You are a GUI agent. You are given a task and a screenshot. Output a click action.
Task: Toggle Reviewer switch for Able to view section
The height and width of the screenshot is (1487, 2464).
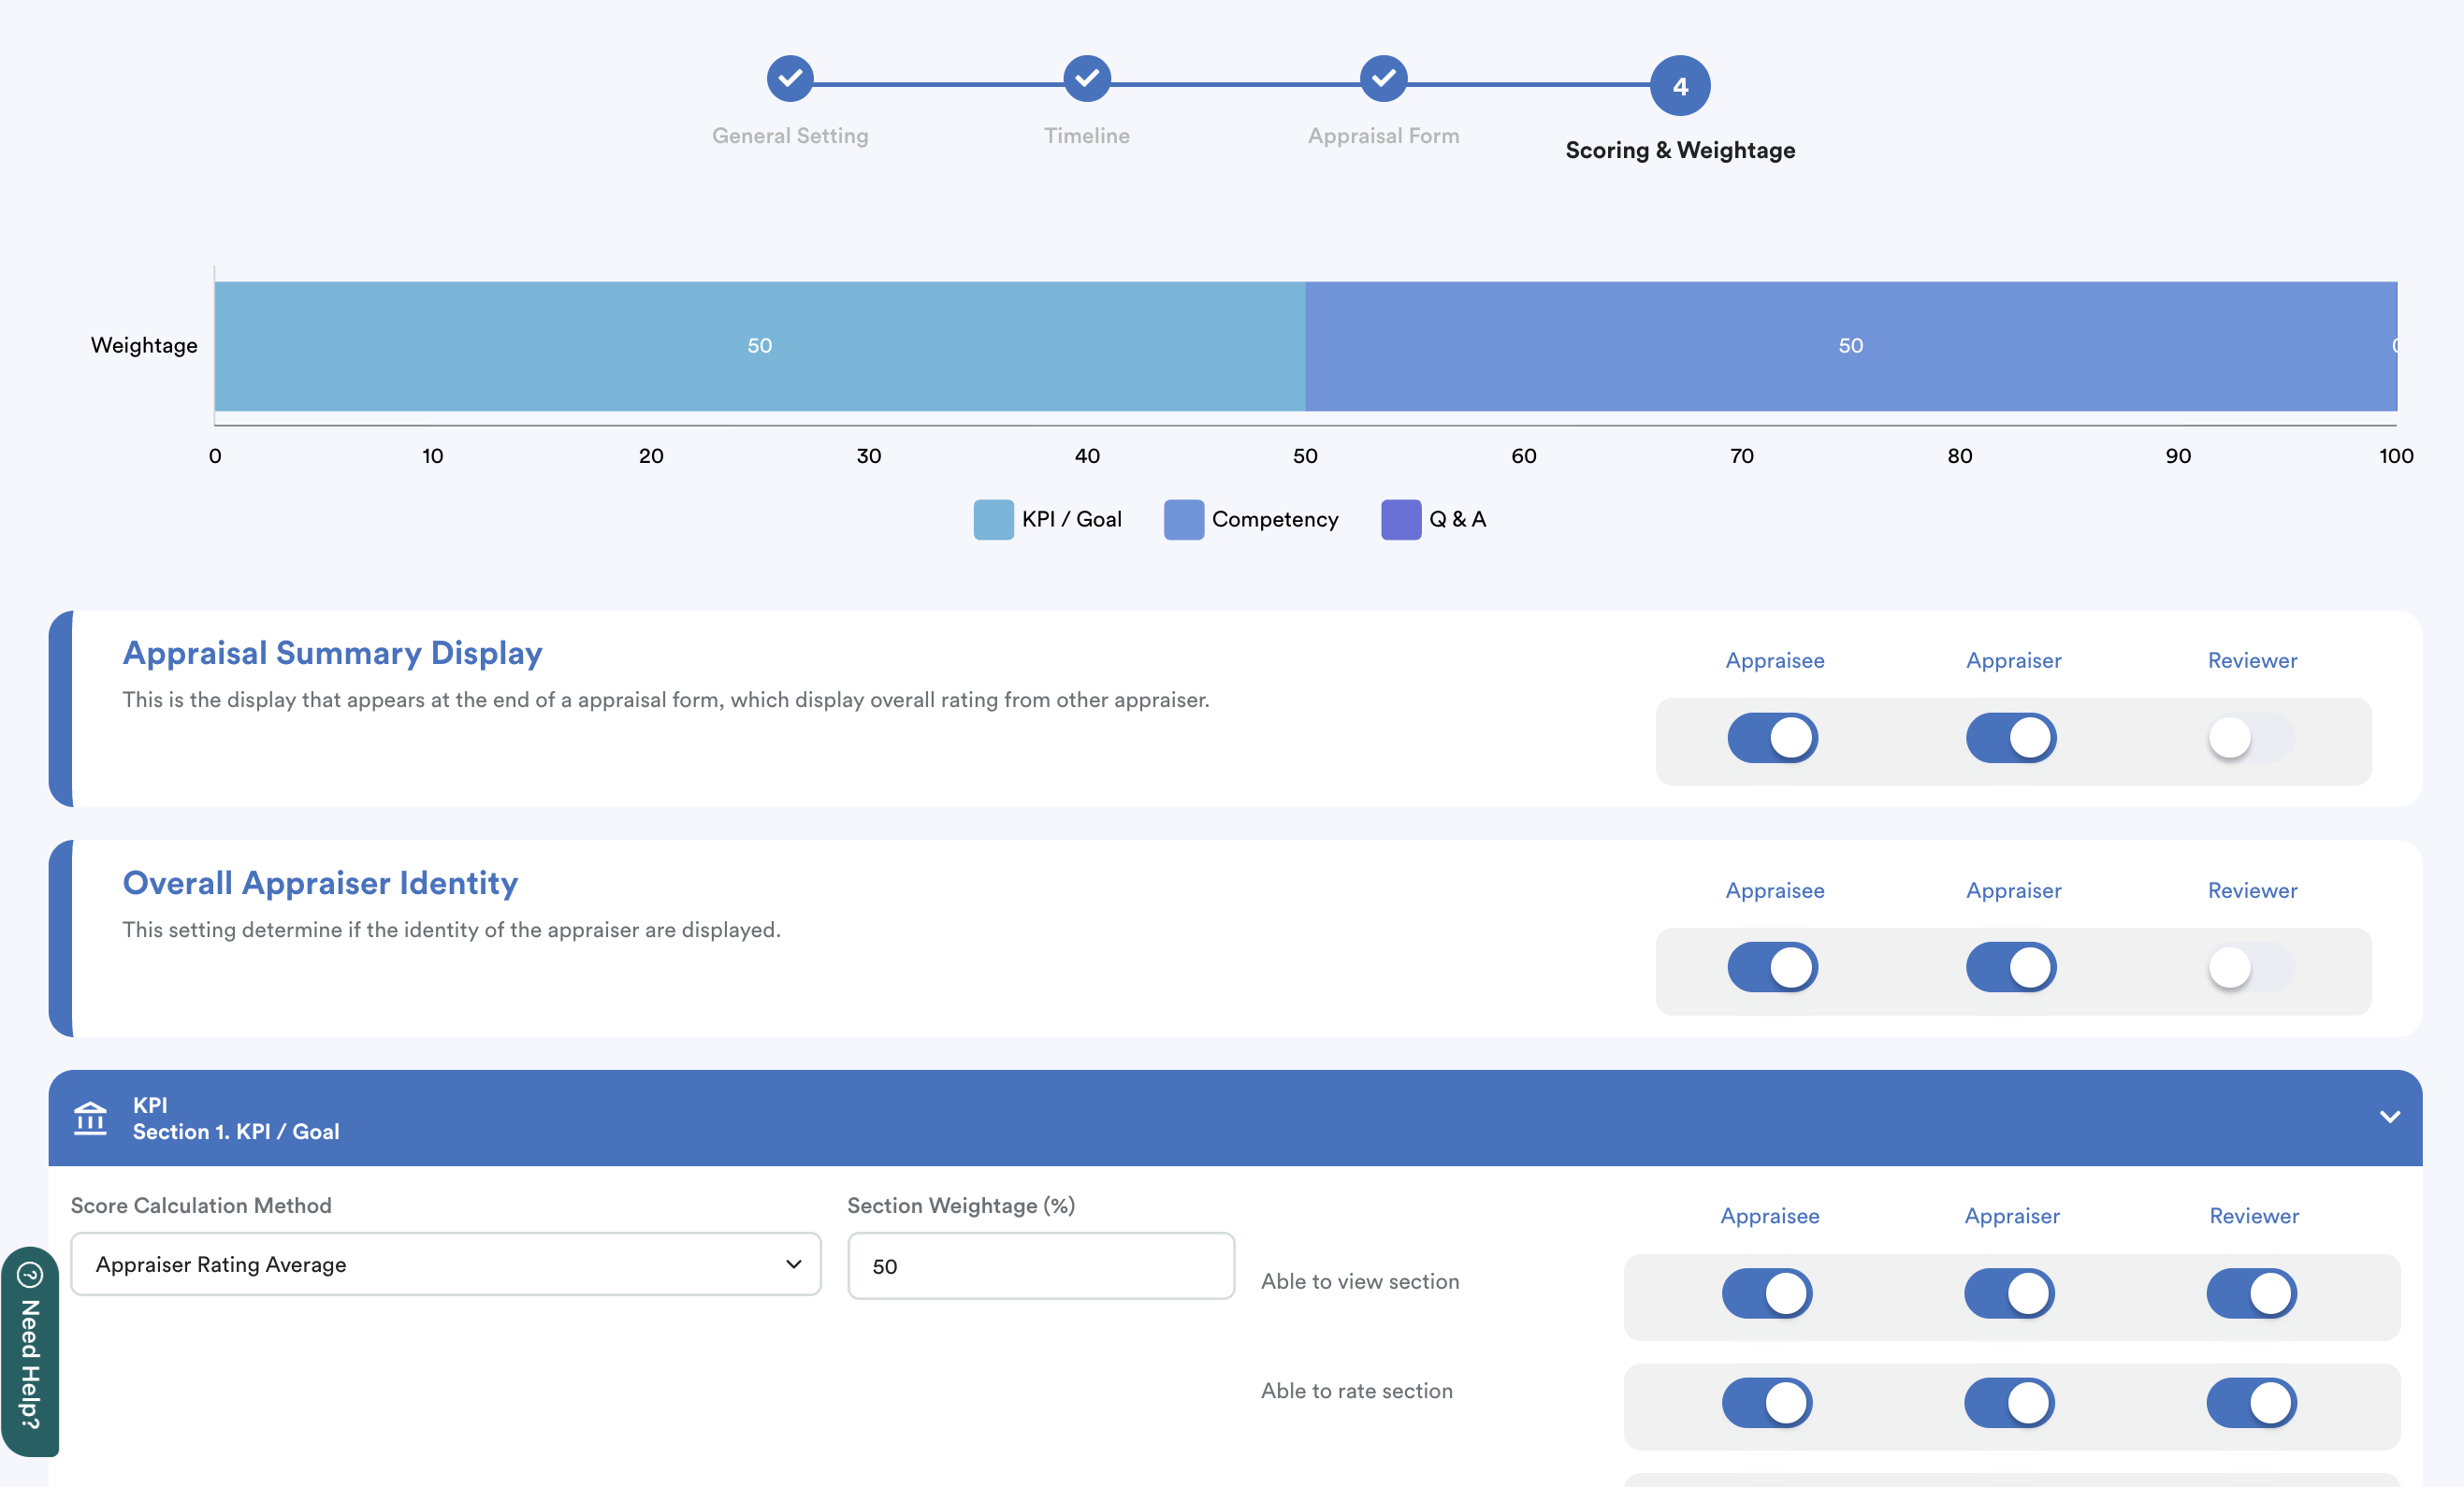point(2251,1293)
